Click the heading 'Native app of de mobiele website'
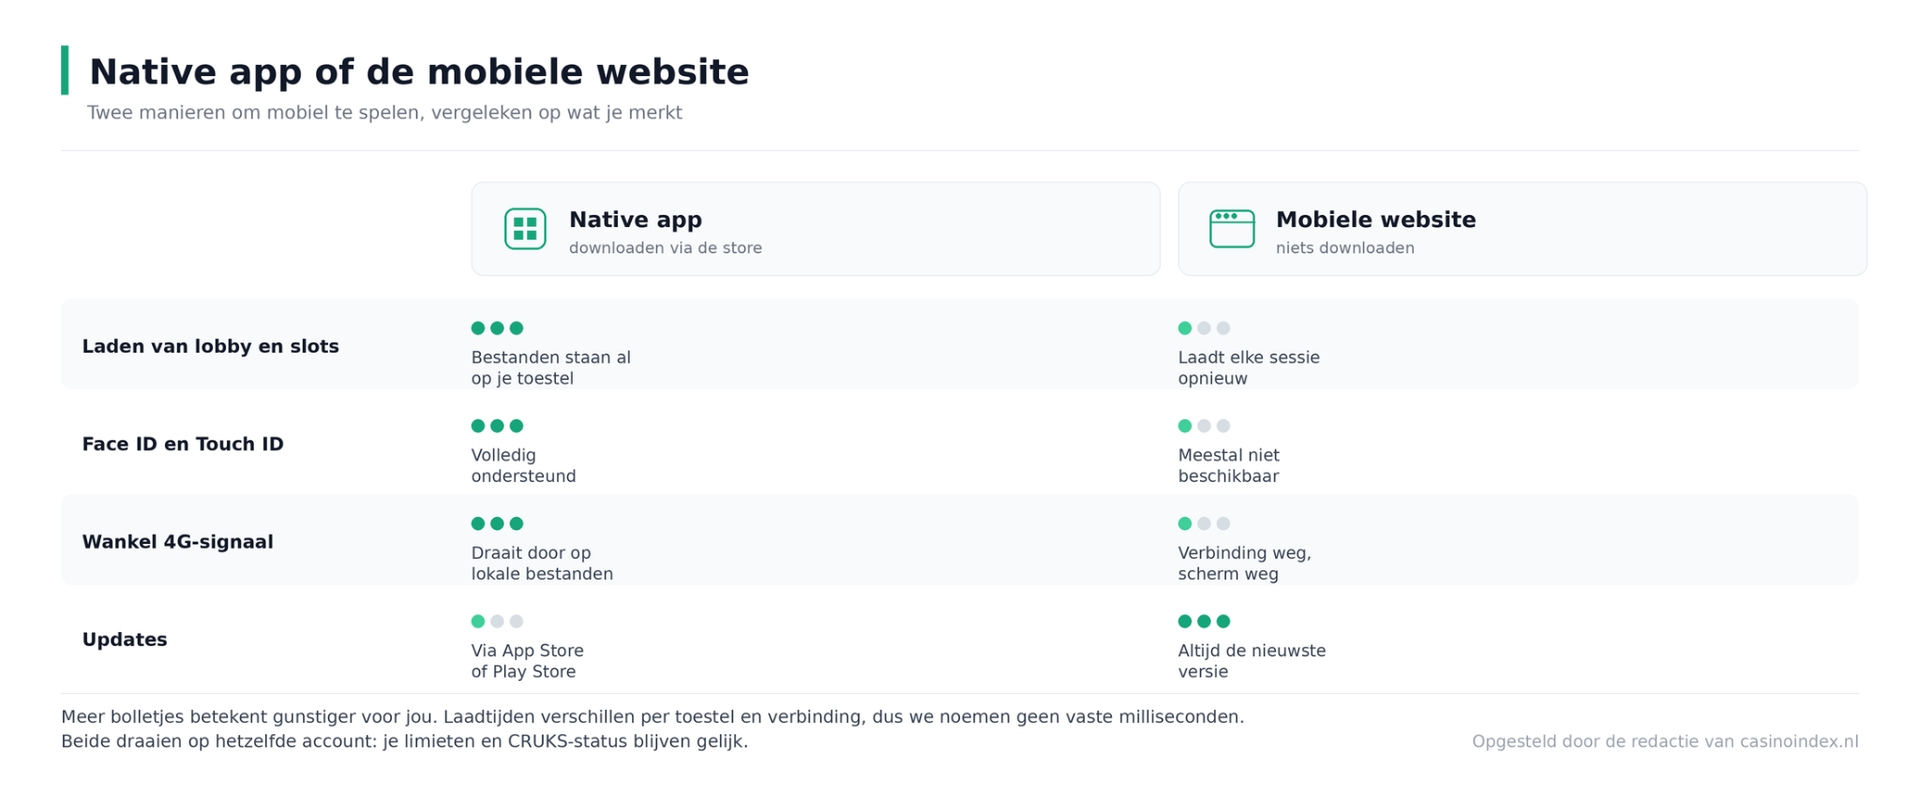The width and height of the screenshot is (1920, 786). pyautogui.click(x=419, y=72)
